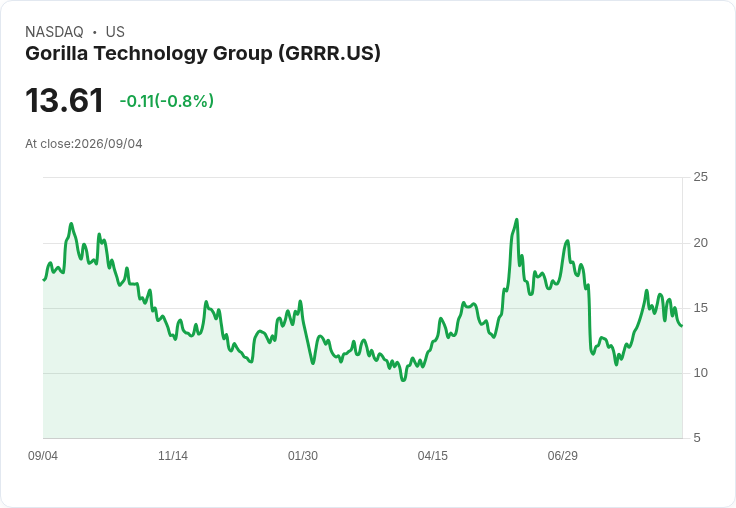
Task: Click the final data point at chart's right end
Action: (x=682, y=325)
